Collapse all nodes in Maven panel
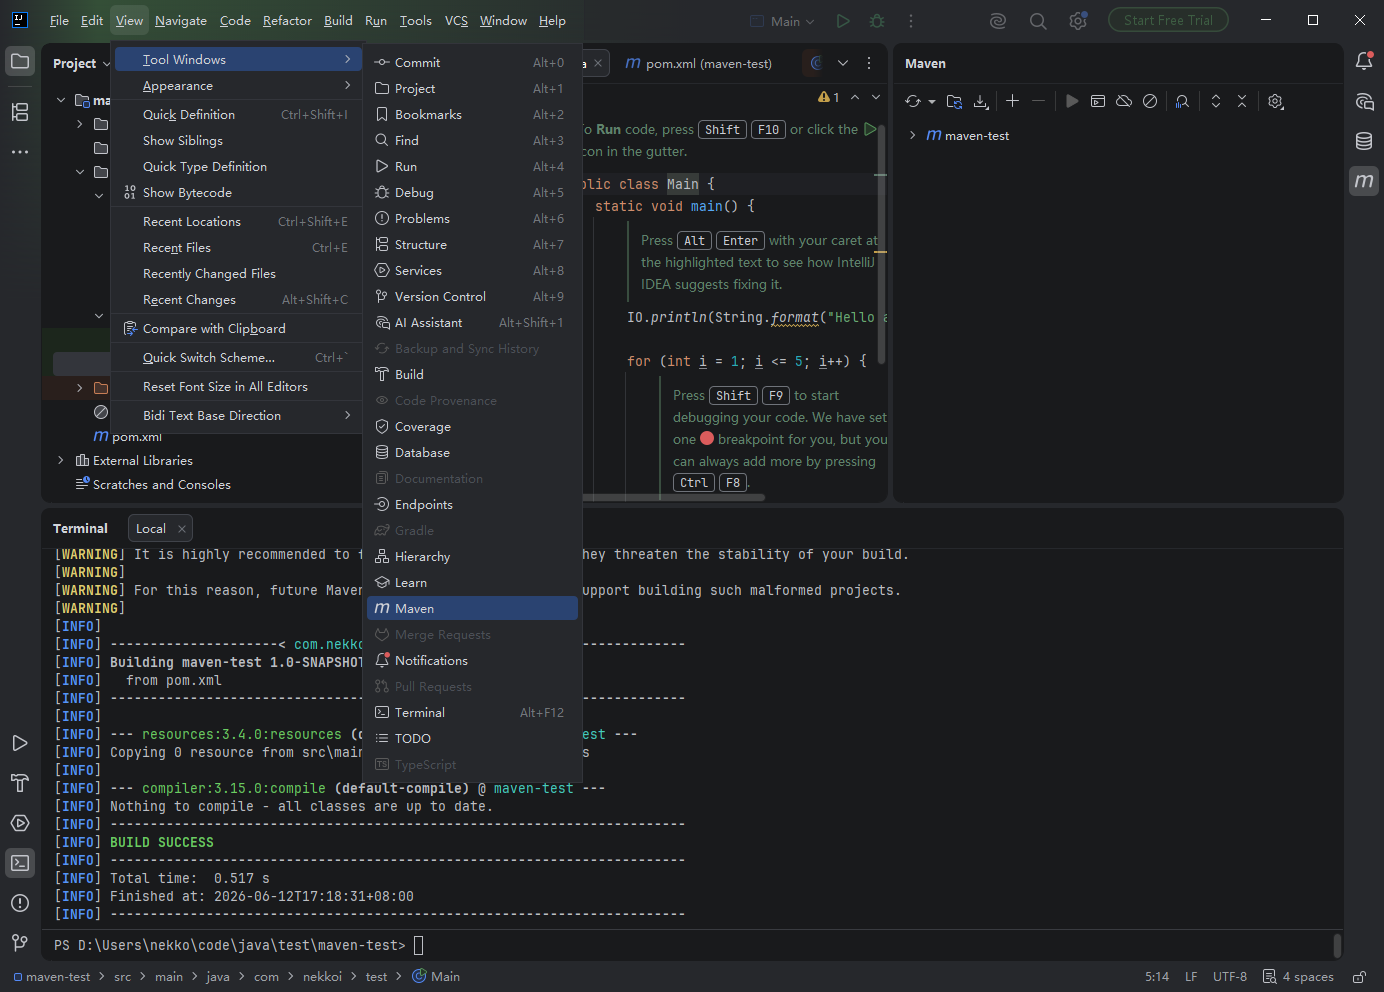 pos(1242,101)
